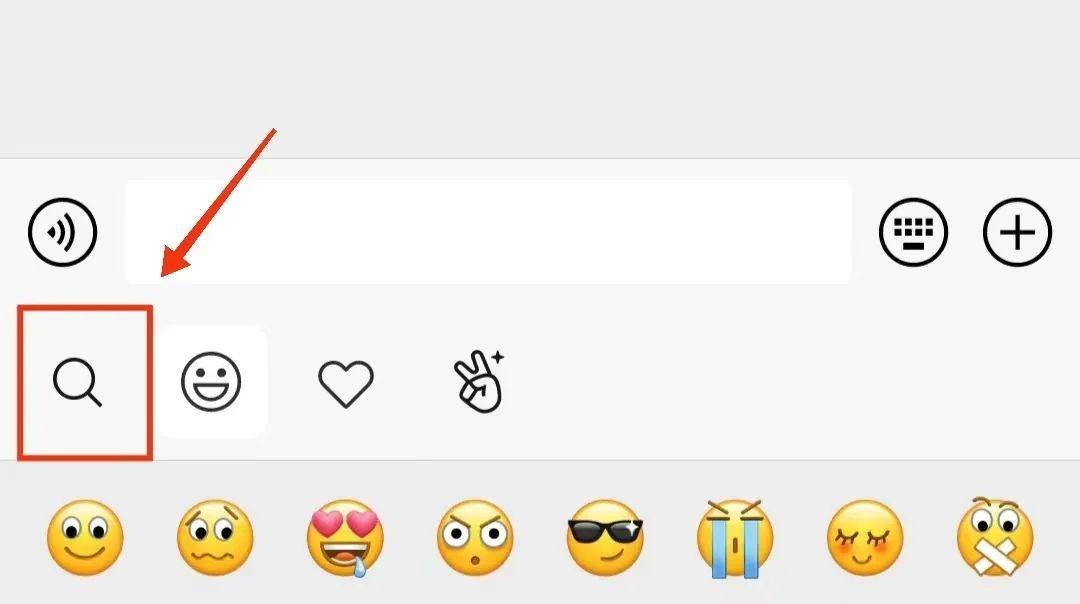Insert the sunglasses cool emoji
The image size is (1080, 604).
pos(605,538)
